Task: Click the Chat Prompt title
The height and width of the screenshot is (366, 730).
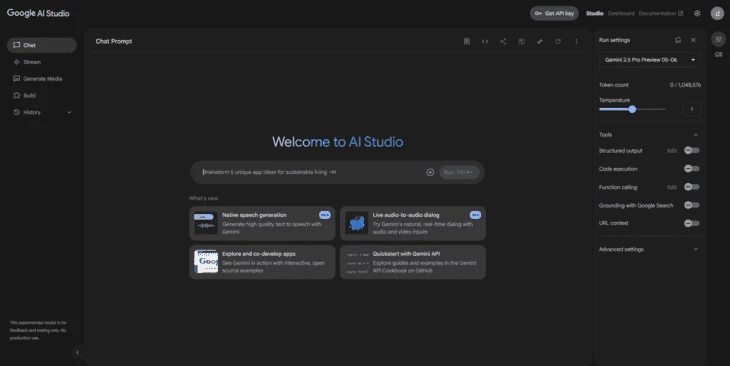Action: click(x=114, y=41)
